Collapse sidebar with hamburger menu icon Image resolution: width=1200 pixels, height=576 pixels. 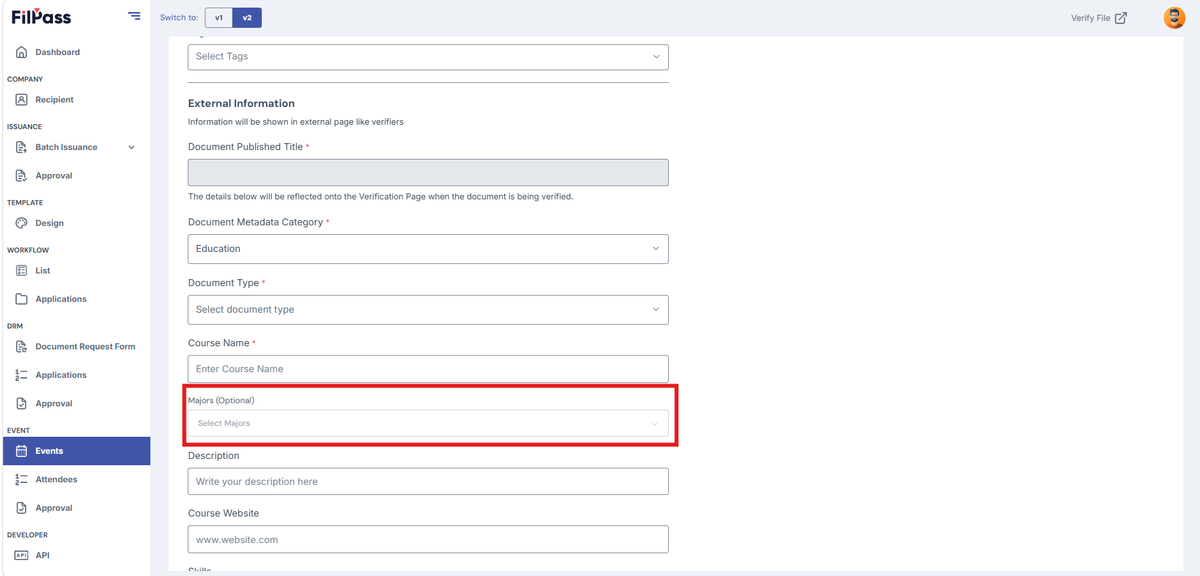tap(135, 16)
